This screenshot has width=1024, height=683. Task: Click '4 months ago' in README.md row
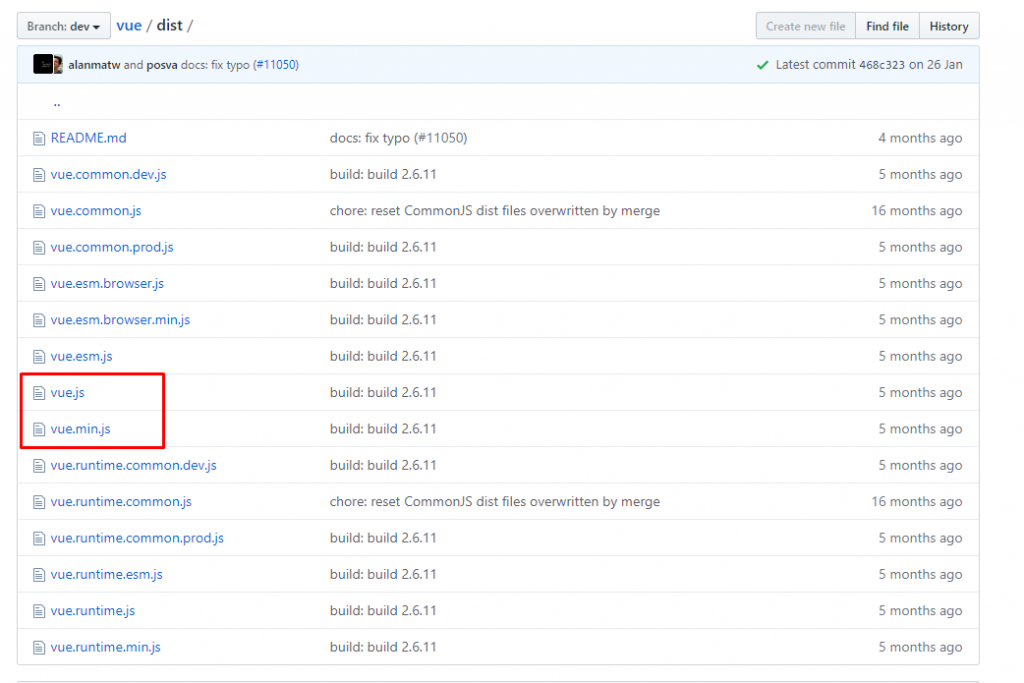coord(920,138)
